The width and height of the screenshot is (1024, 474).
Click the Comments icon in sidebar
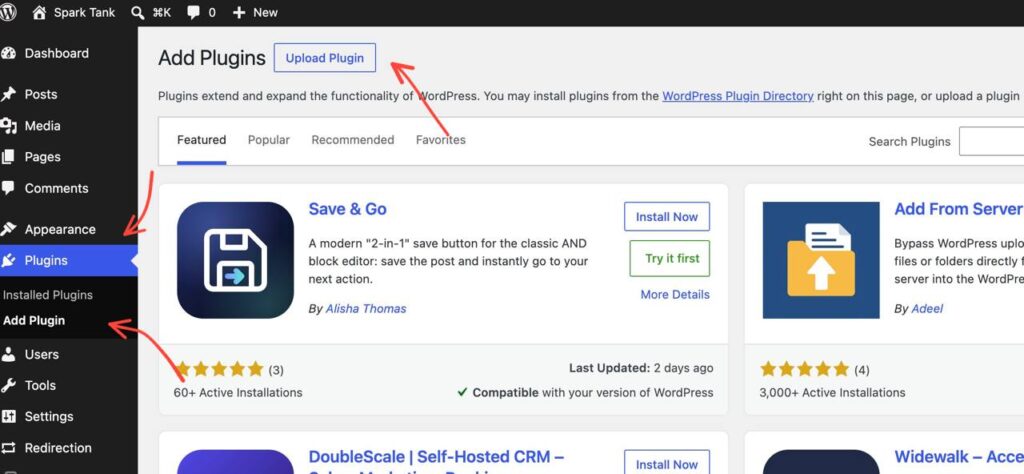click(8, 188)
